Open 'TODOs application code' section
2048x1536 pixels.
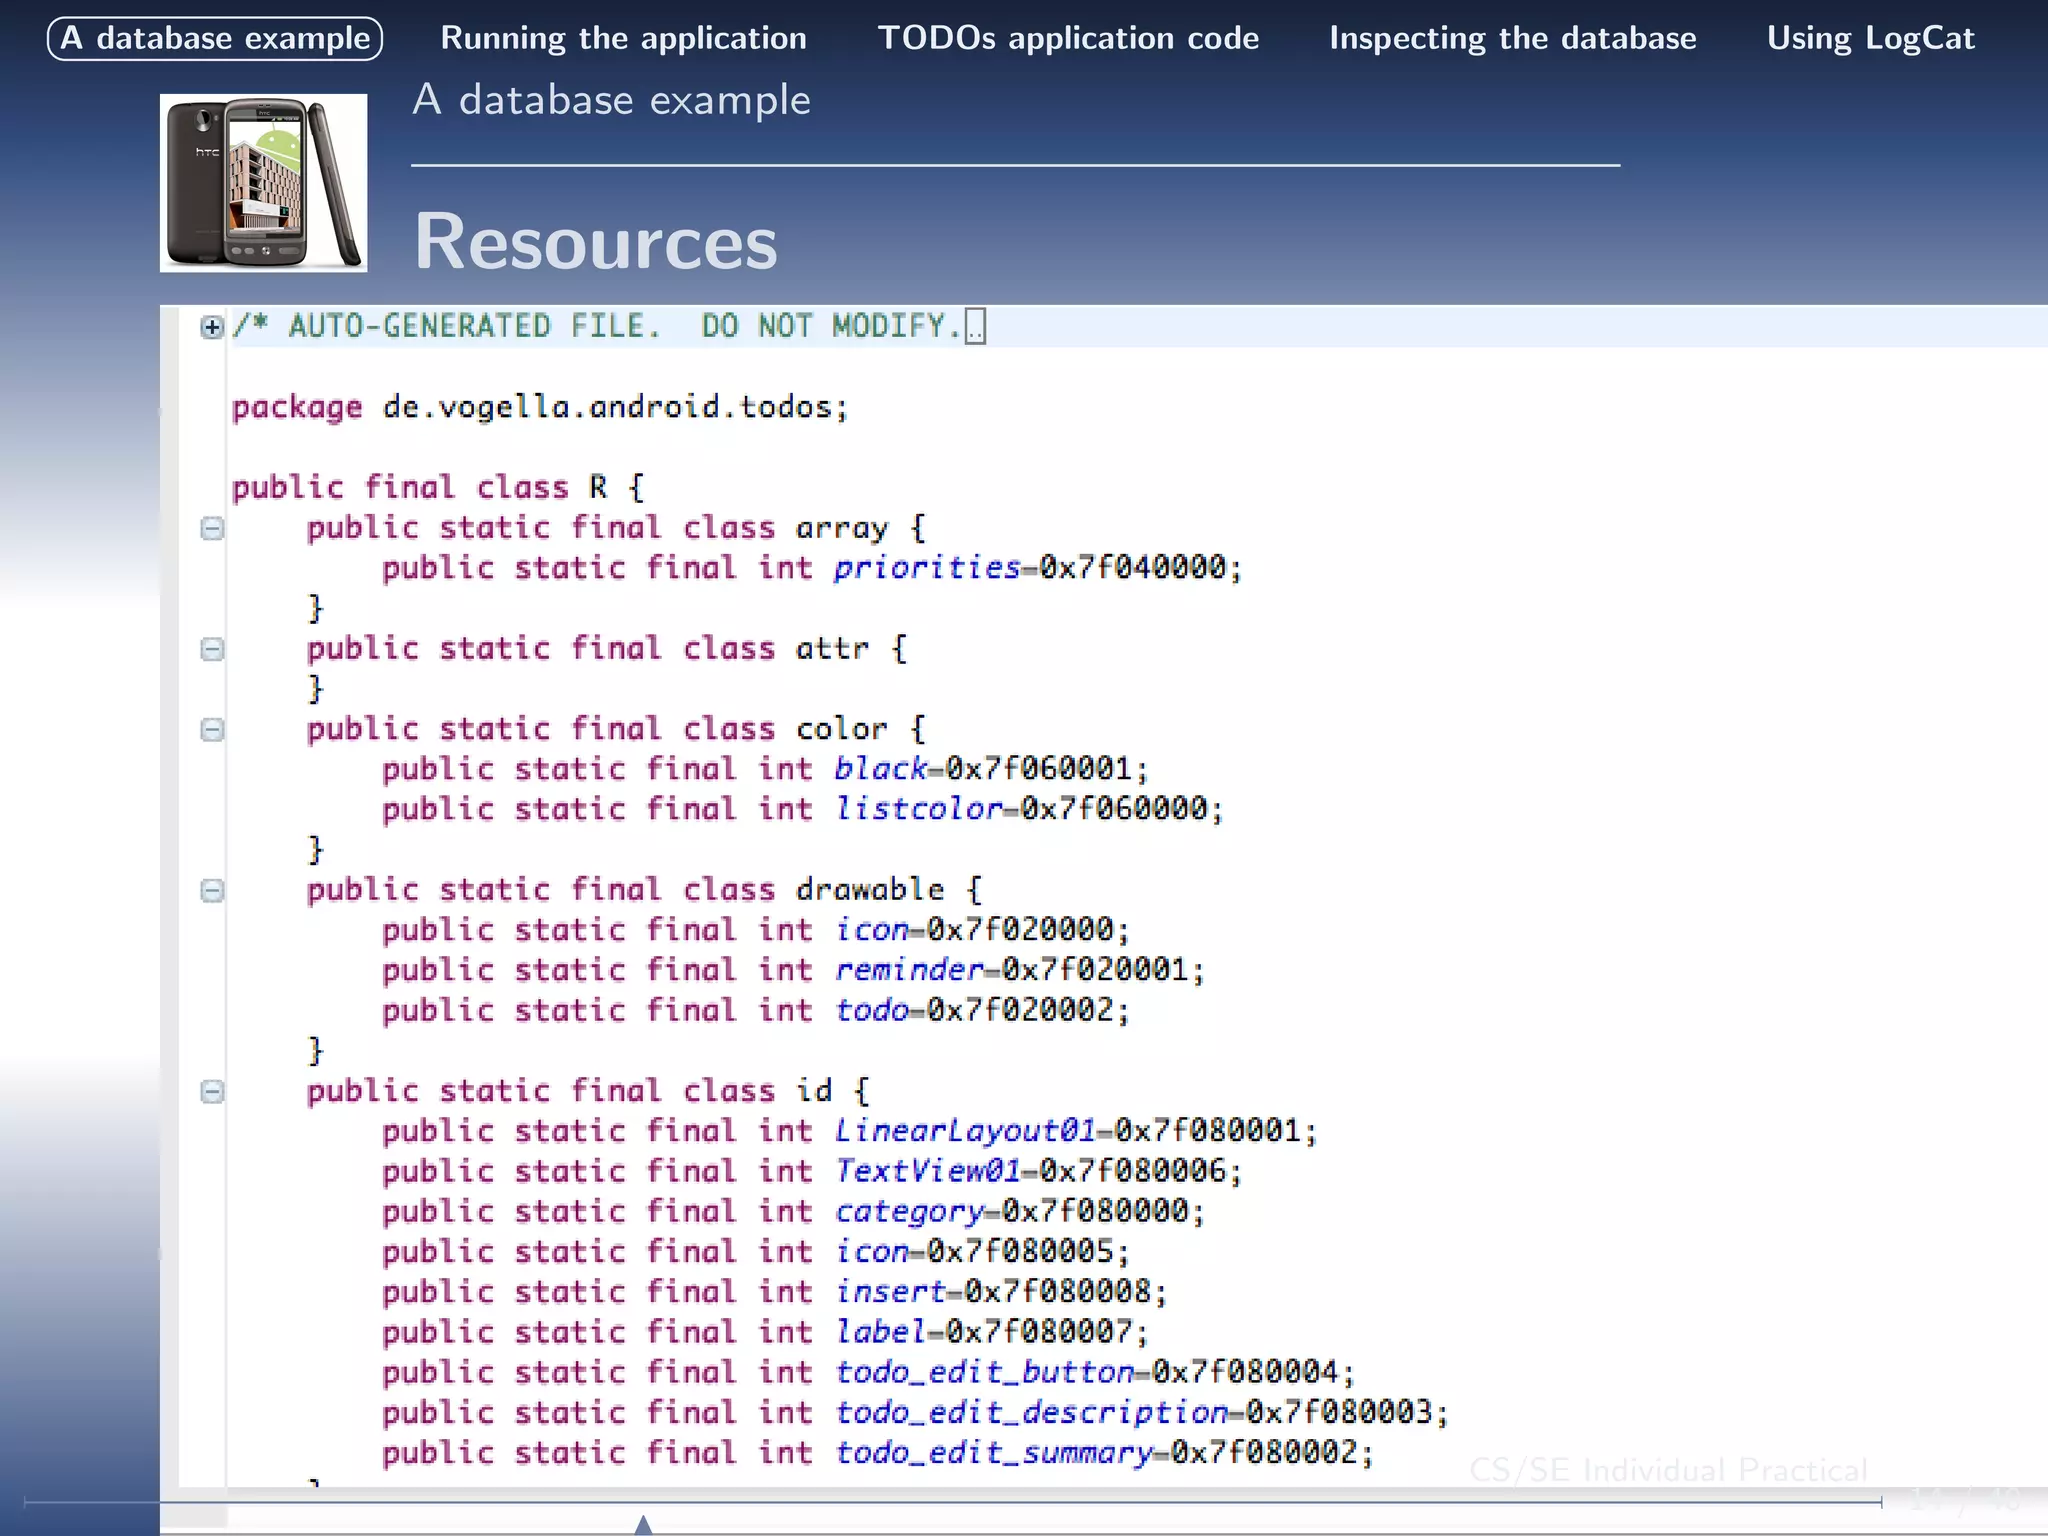(x=1068, y=38)
